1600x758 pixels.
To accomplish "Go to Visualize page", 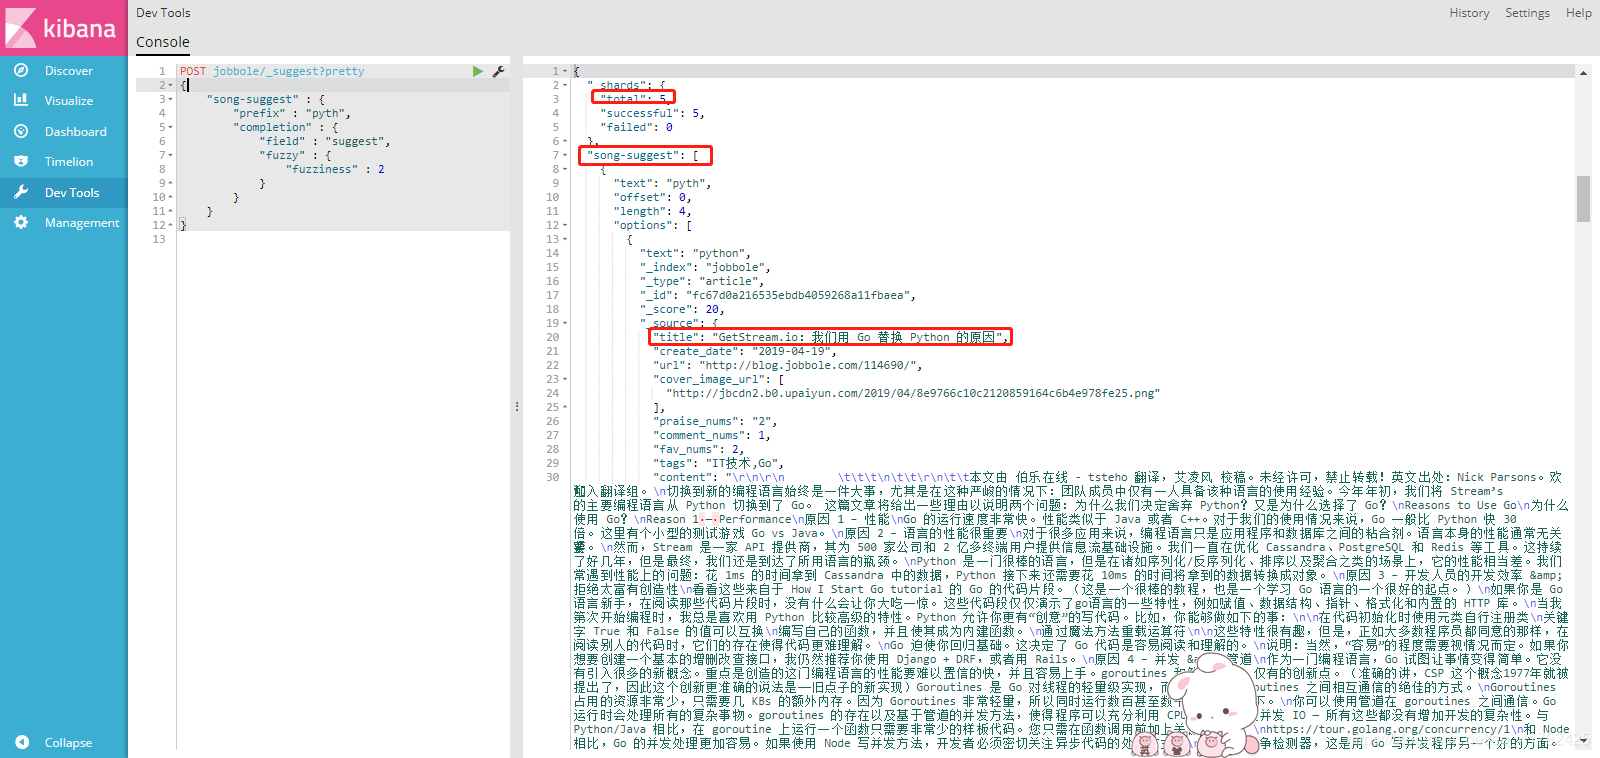I will click(x=69, y=101).
